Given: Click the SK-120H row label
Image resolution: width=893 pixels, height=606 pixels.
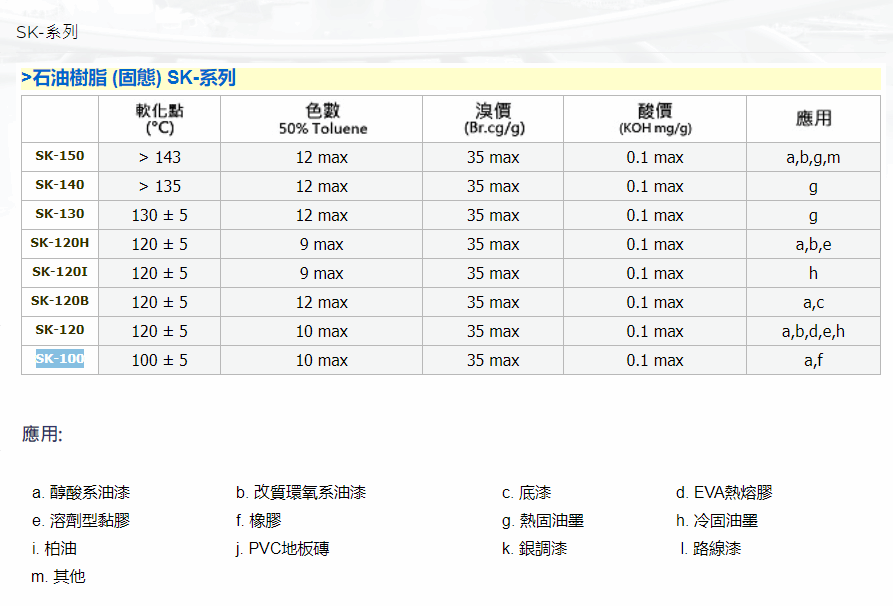Looking at the screenshot, I should [60, 243].
